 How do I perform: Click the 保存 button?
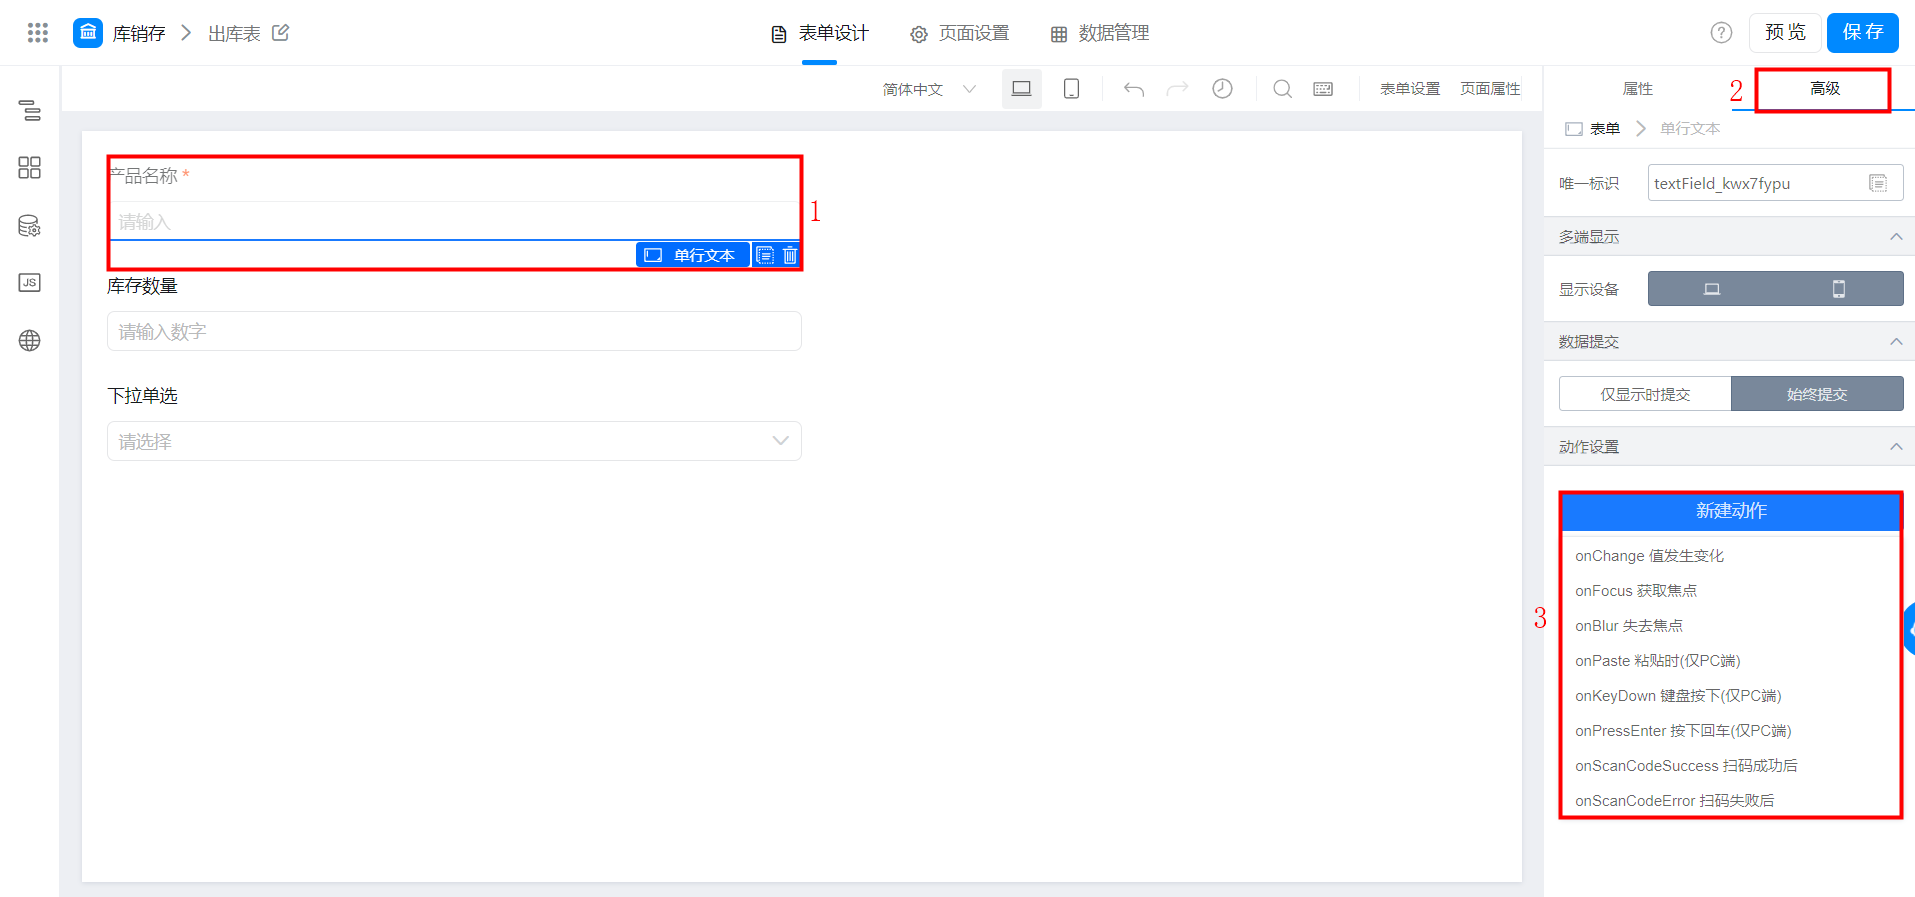1862,33
